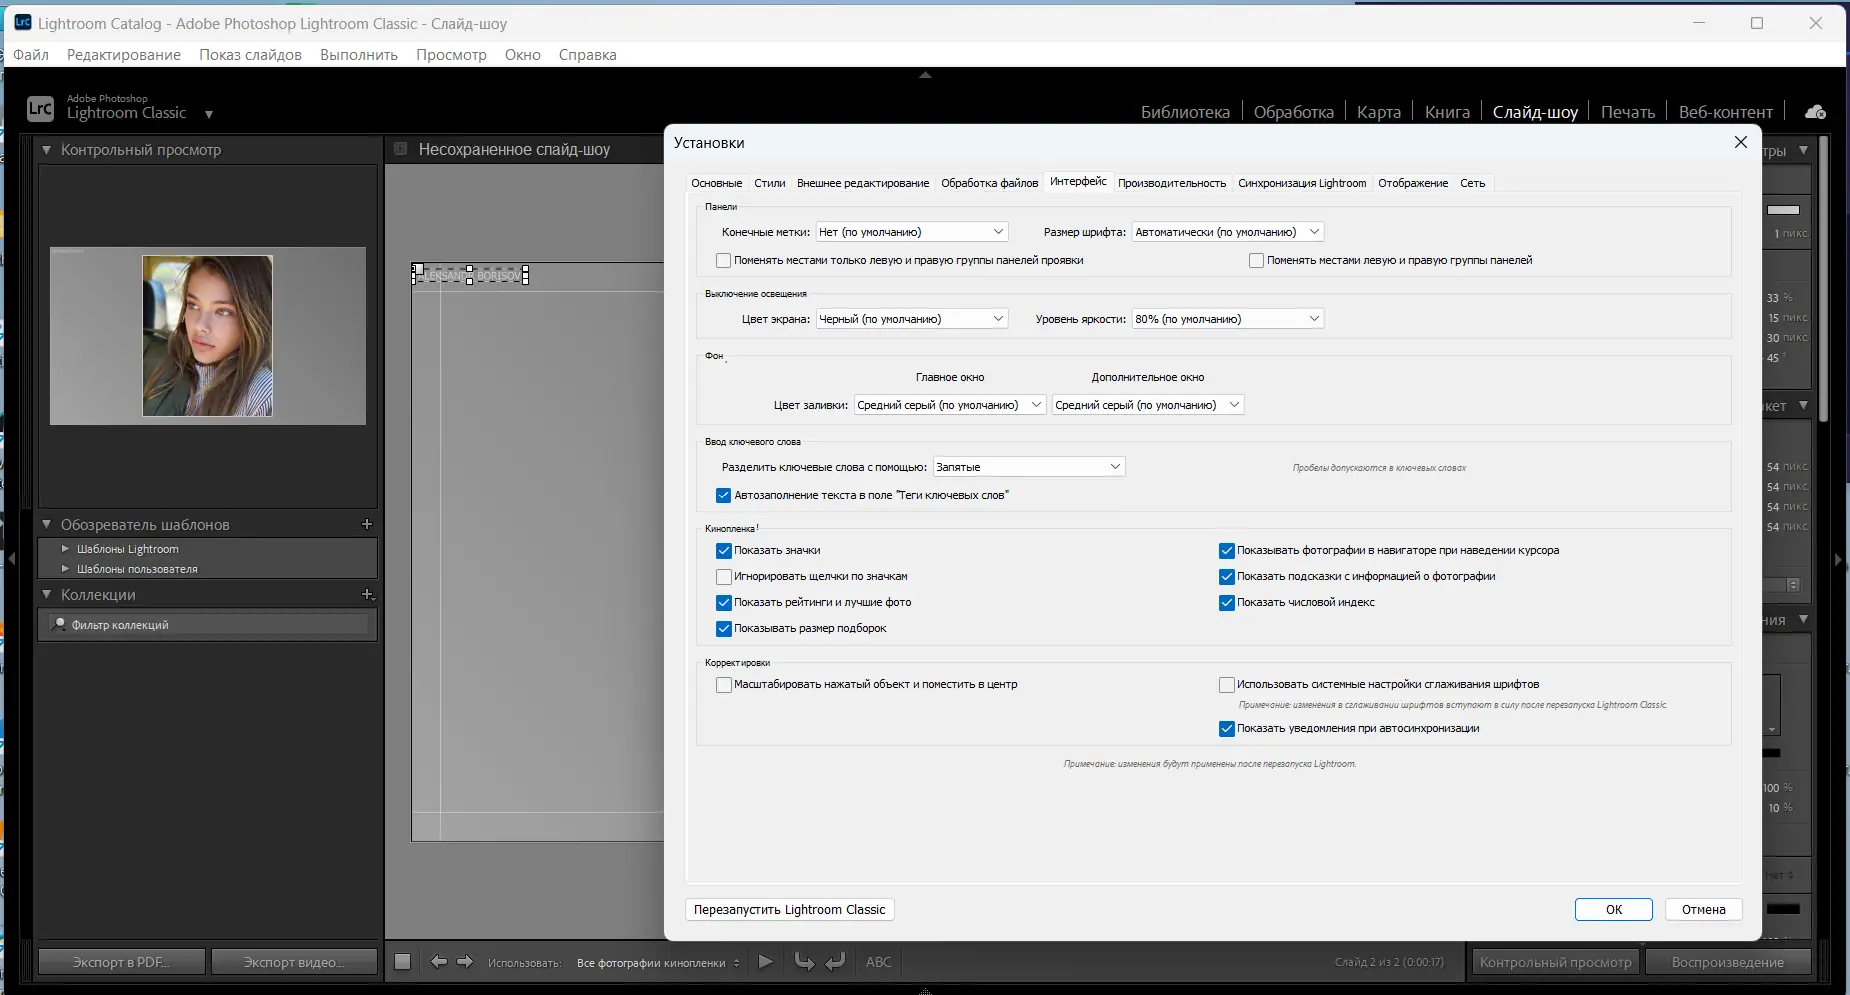Collapse the Коллекции panel
The width and height of the screenshot is (1850, 995).
click(46, 594)
